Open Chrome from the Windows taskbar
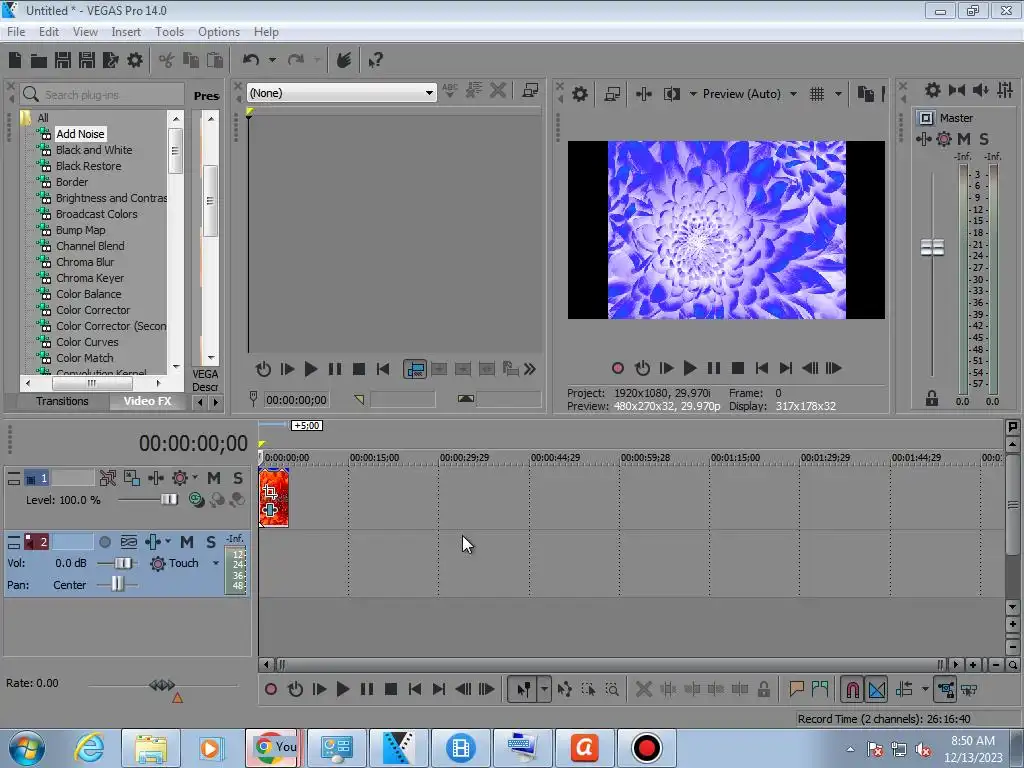1024x768 pixels. point(274,748)
